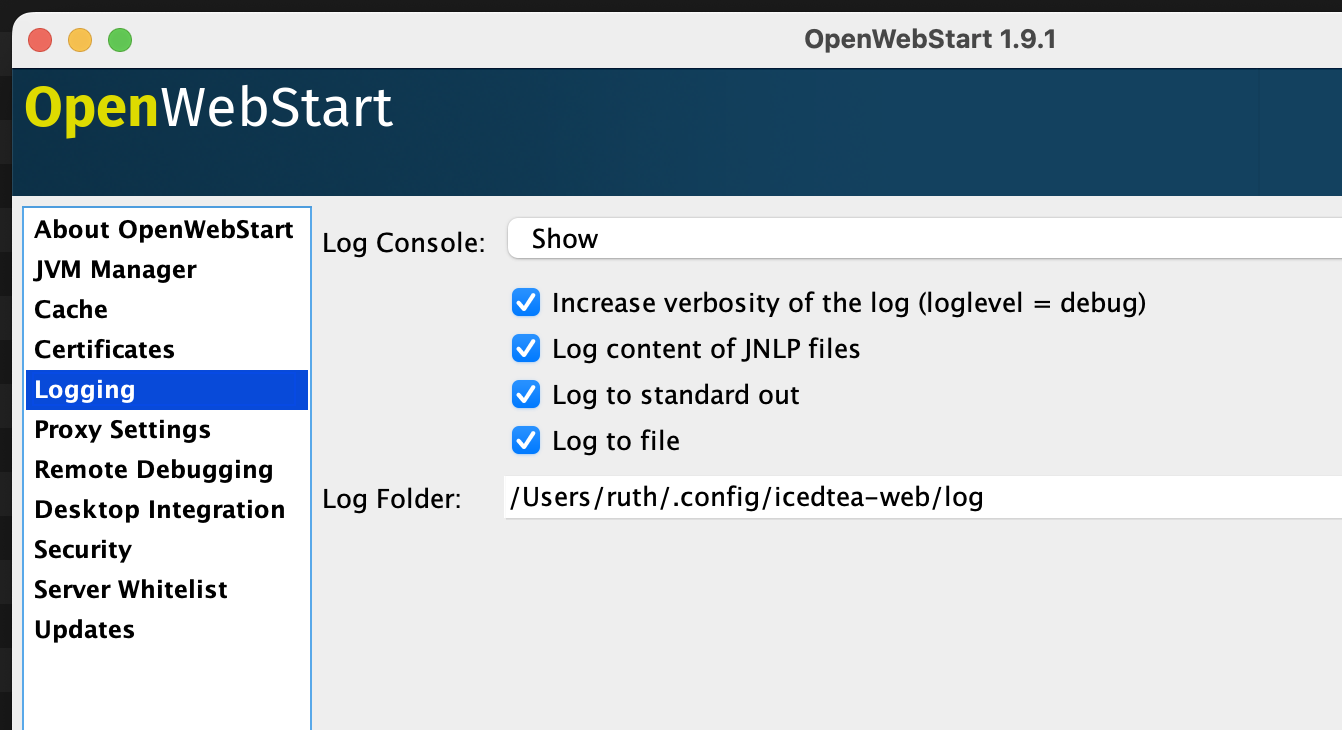This screenshot has width=1342, height=730.
Task: Open the About OpenWebStart section
Action: 166,230
